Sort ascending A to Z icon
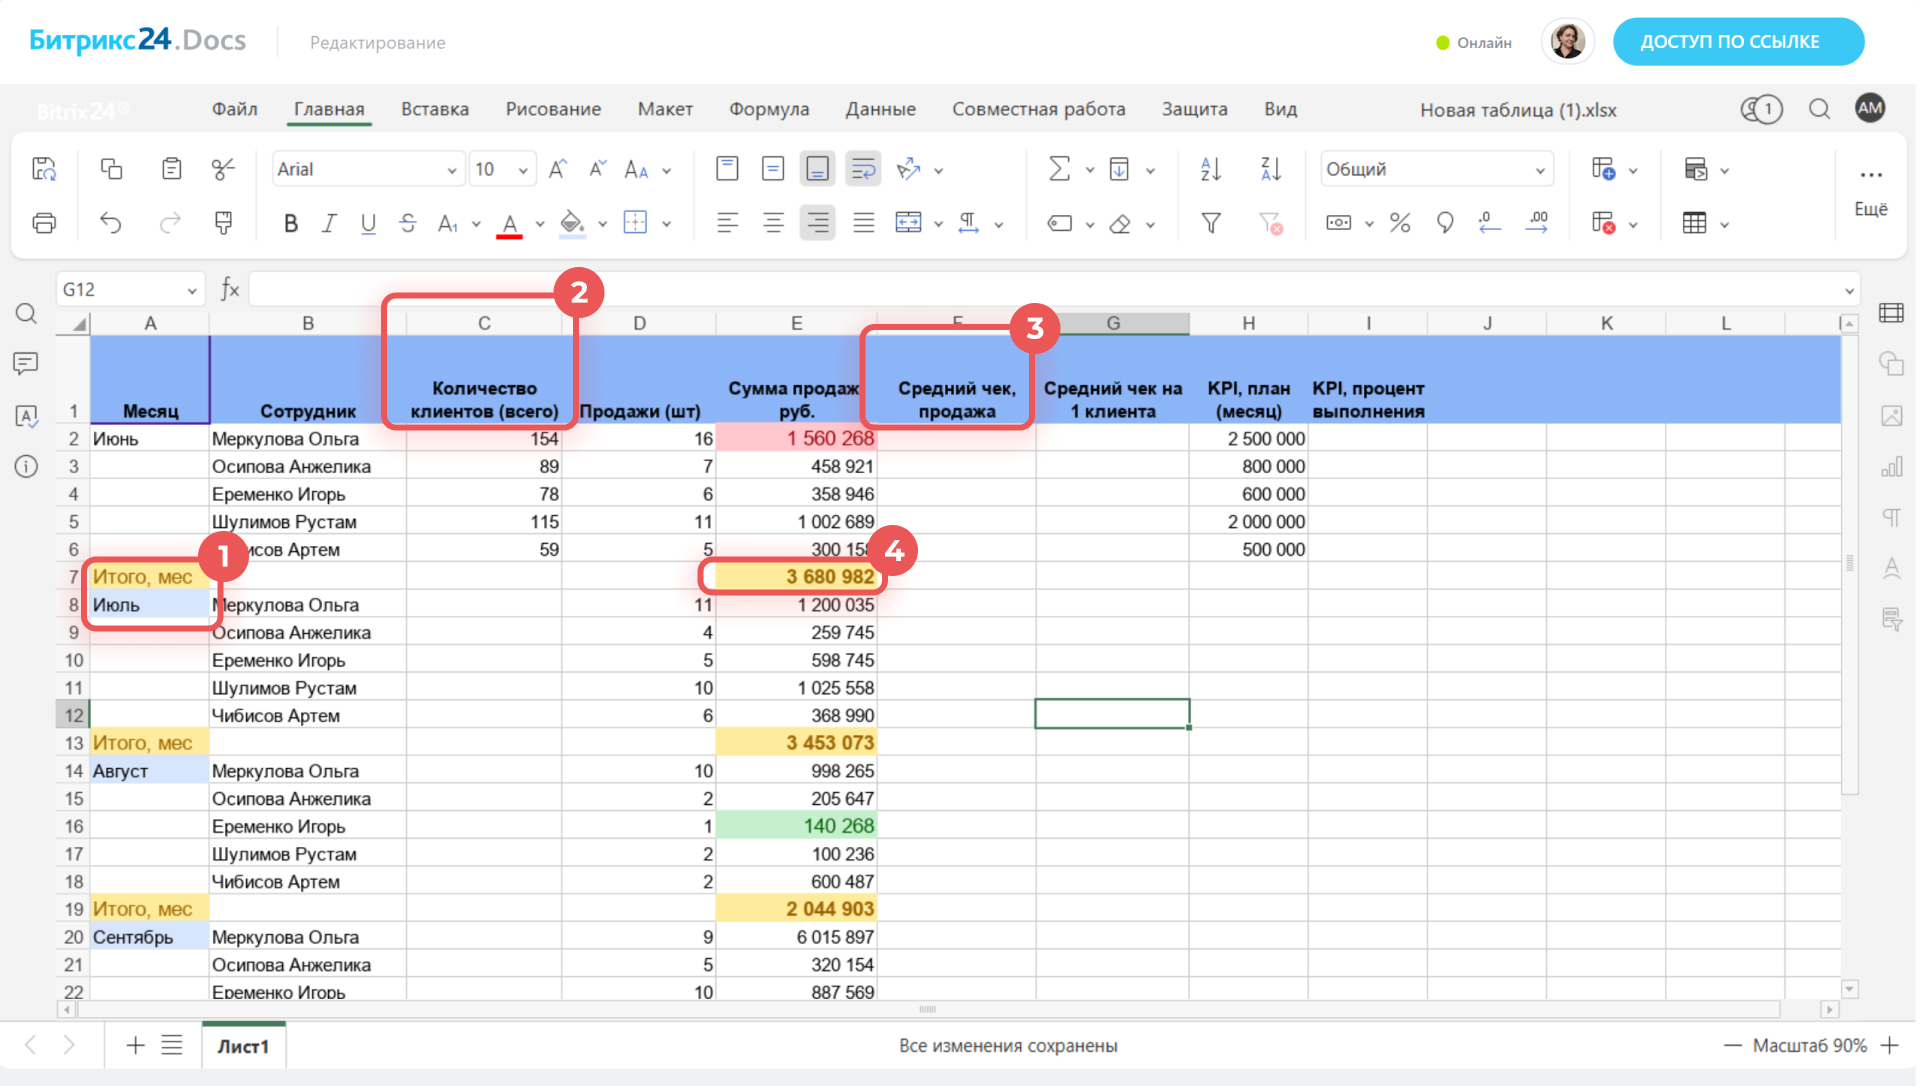Viewport: 1926px width, 1086px height. tap(1211, 169)
